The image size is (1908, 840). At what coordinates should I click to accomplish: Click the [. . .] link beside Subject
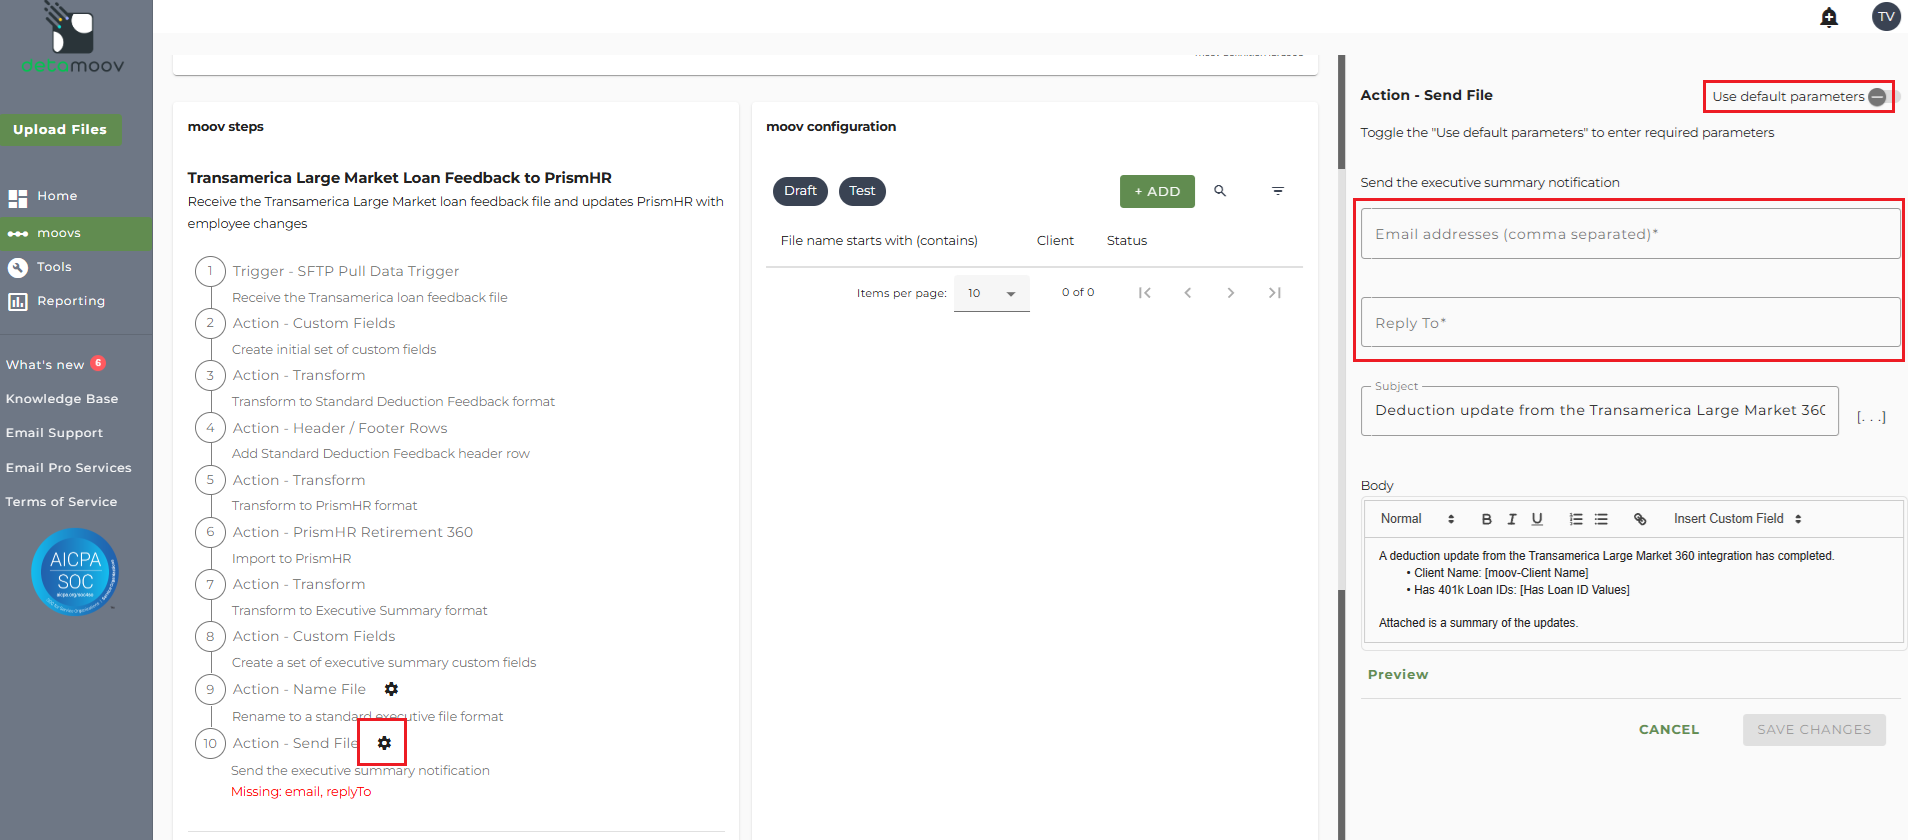pyautogui.click(x=1871, y=417)
